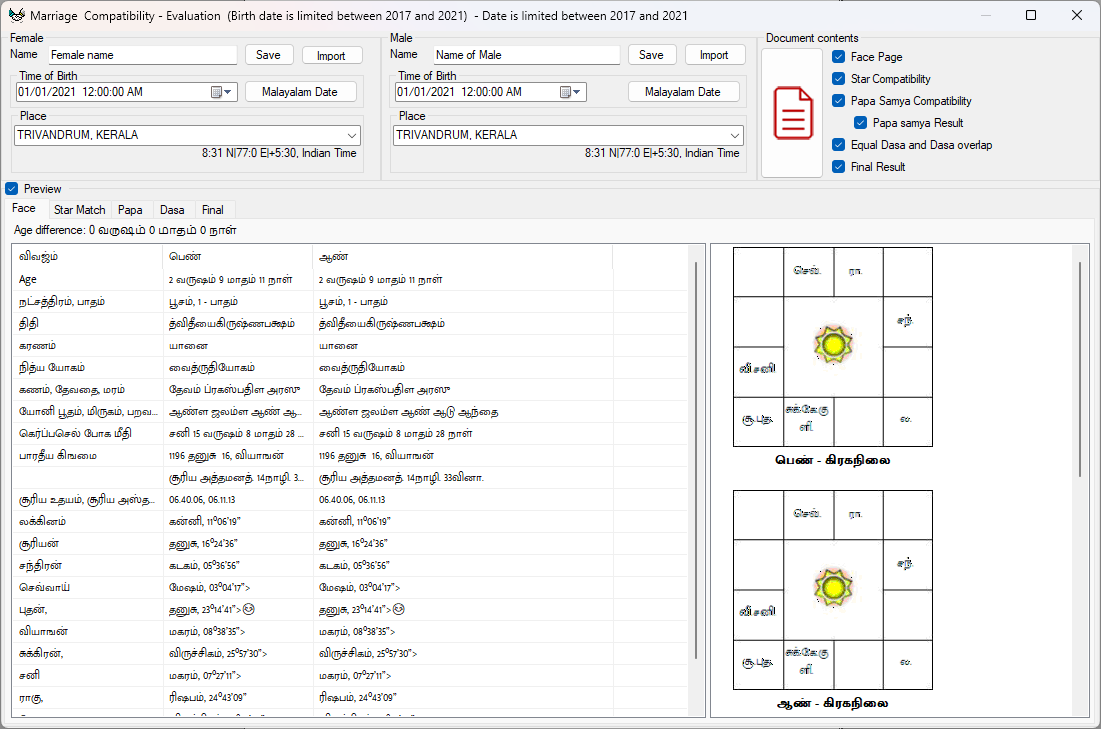Expand the Female Place dropdown
This screenshot has height=729, width=1101.
tap(352, 136)
